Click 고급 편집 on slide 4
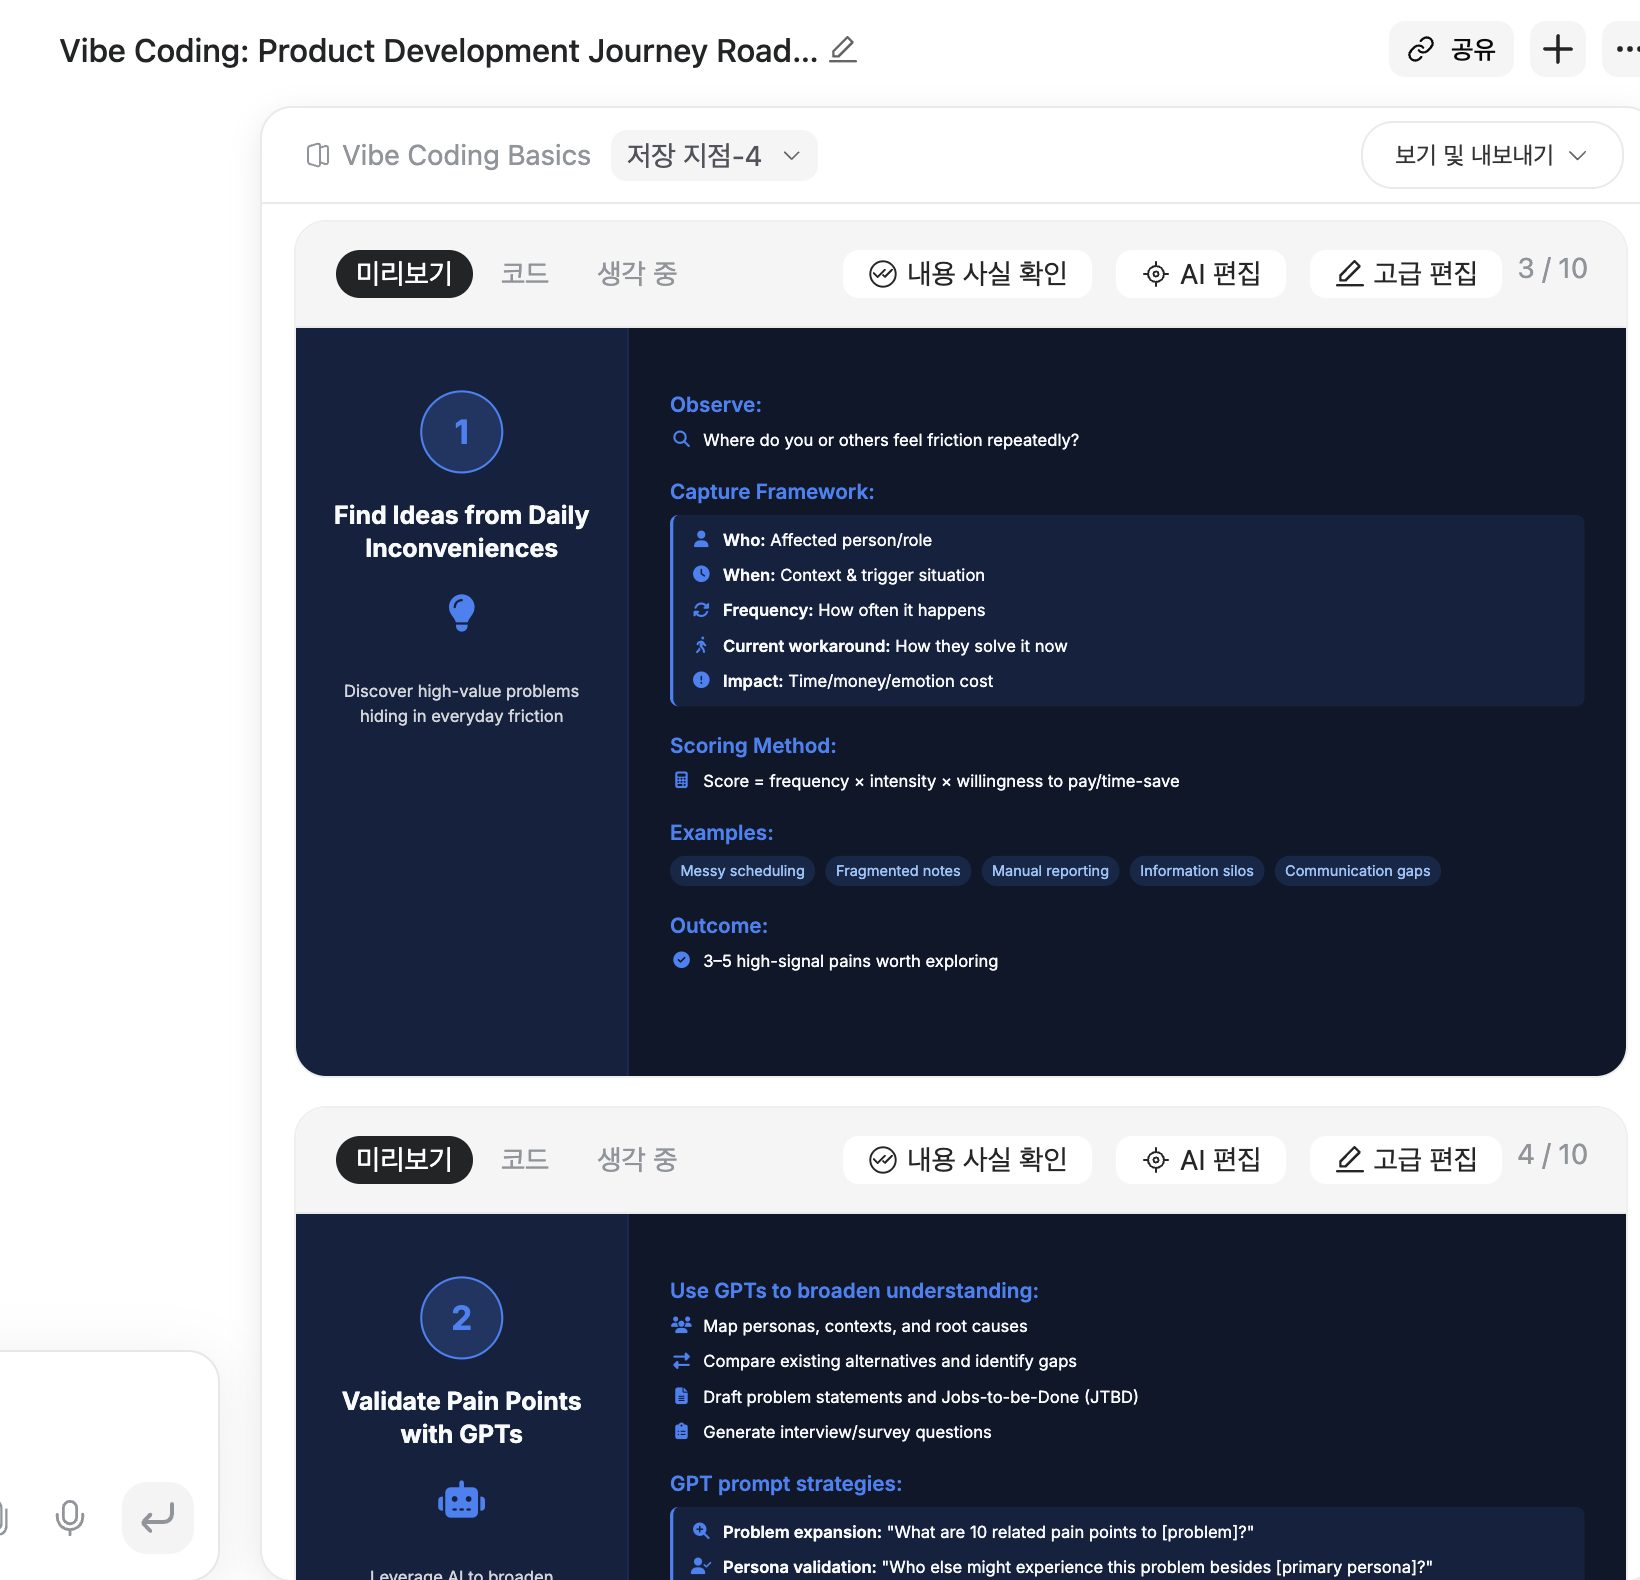1640x1580 pixels. 1405,1160
